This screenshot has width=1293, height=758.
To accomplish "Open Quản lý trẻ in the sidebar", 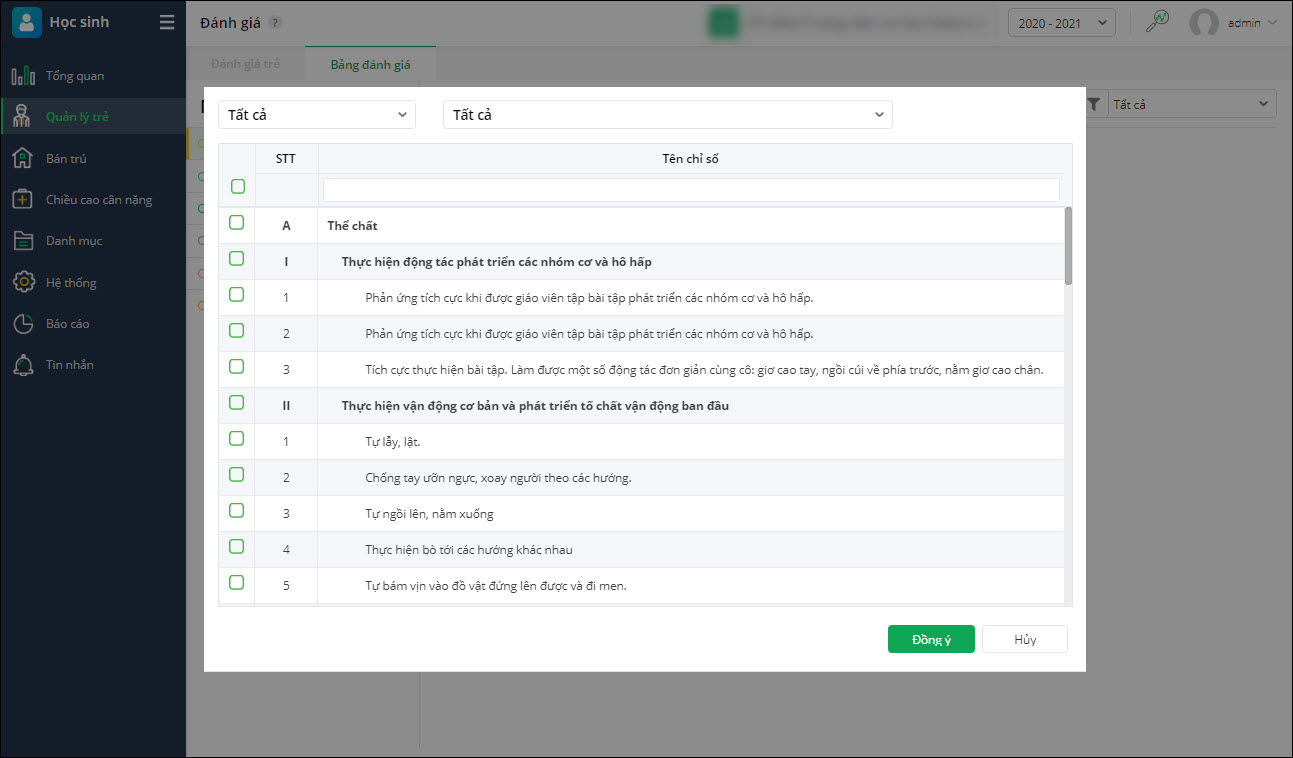I will click(93, 117).
